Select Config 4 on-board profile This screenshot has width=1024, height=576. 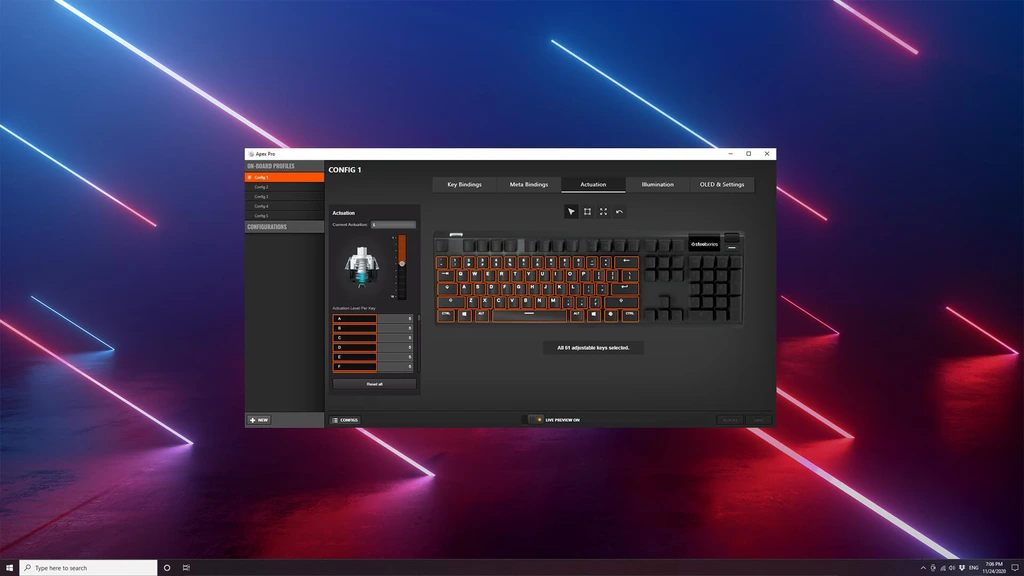[x=262, y=206]
